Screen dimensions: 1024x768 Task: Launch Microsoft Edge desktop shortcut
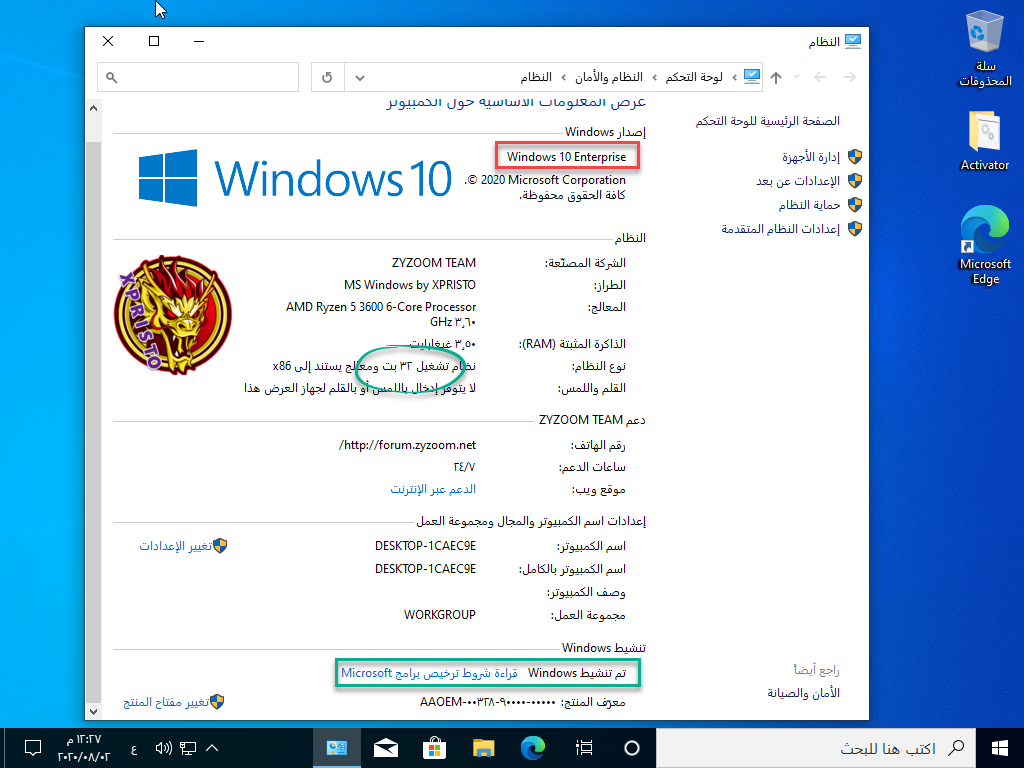[985, 245]
